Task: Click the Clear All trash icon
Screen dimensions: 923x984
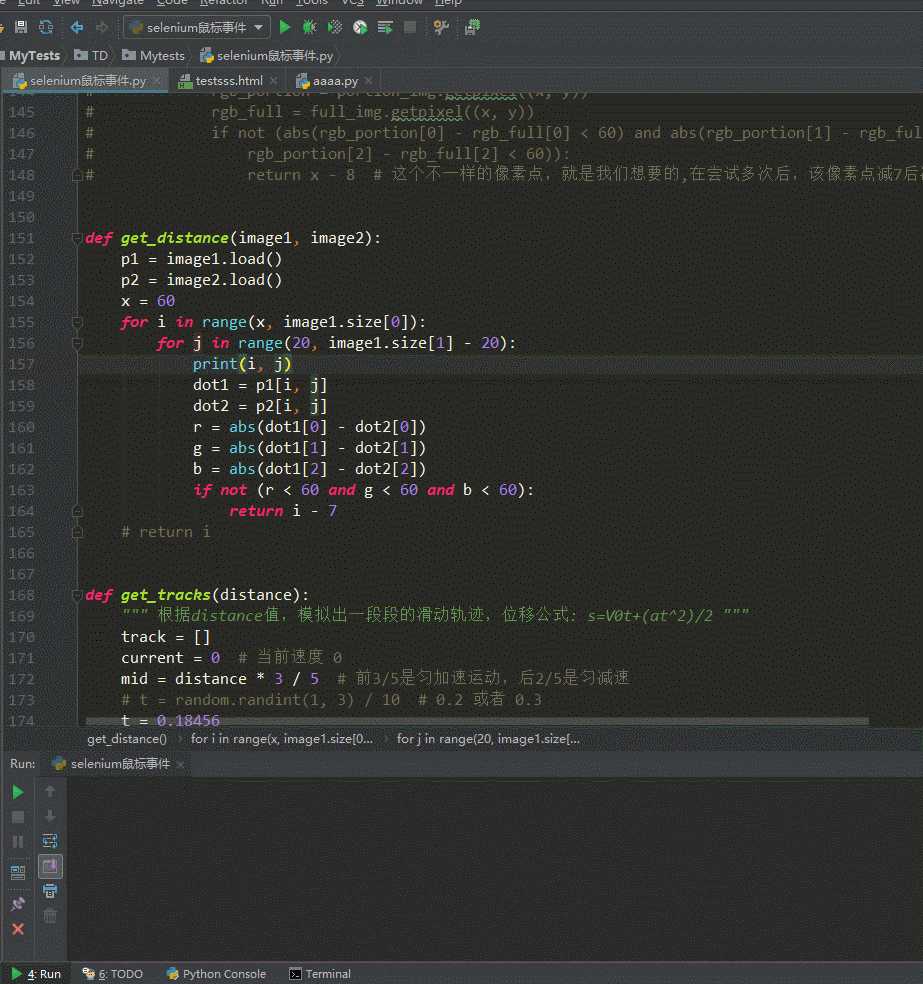Action: tap(50, 916)
